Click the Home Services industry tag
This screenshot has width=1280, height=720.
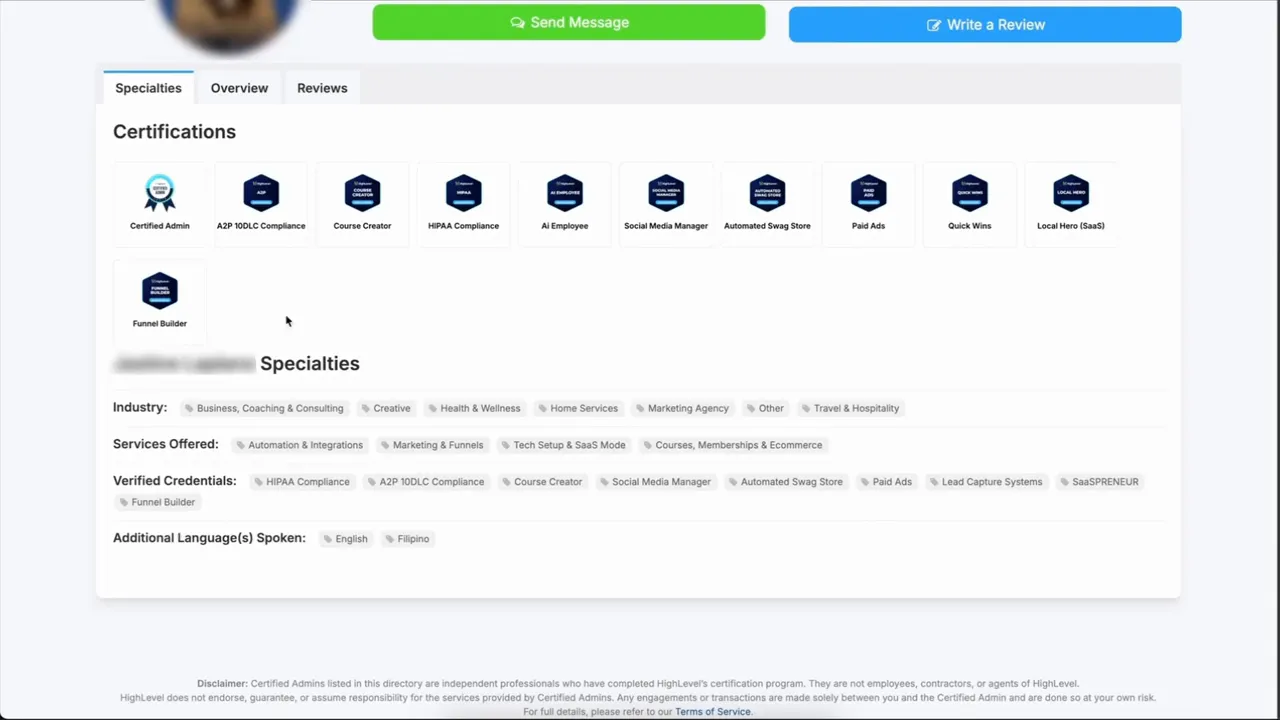click(578, 408)
